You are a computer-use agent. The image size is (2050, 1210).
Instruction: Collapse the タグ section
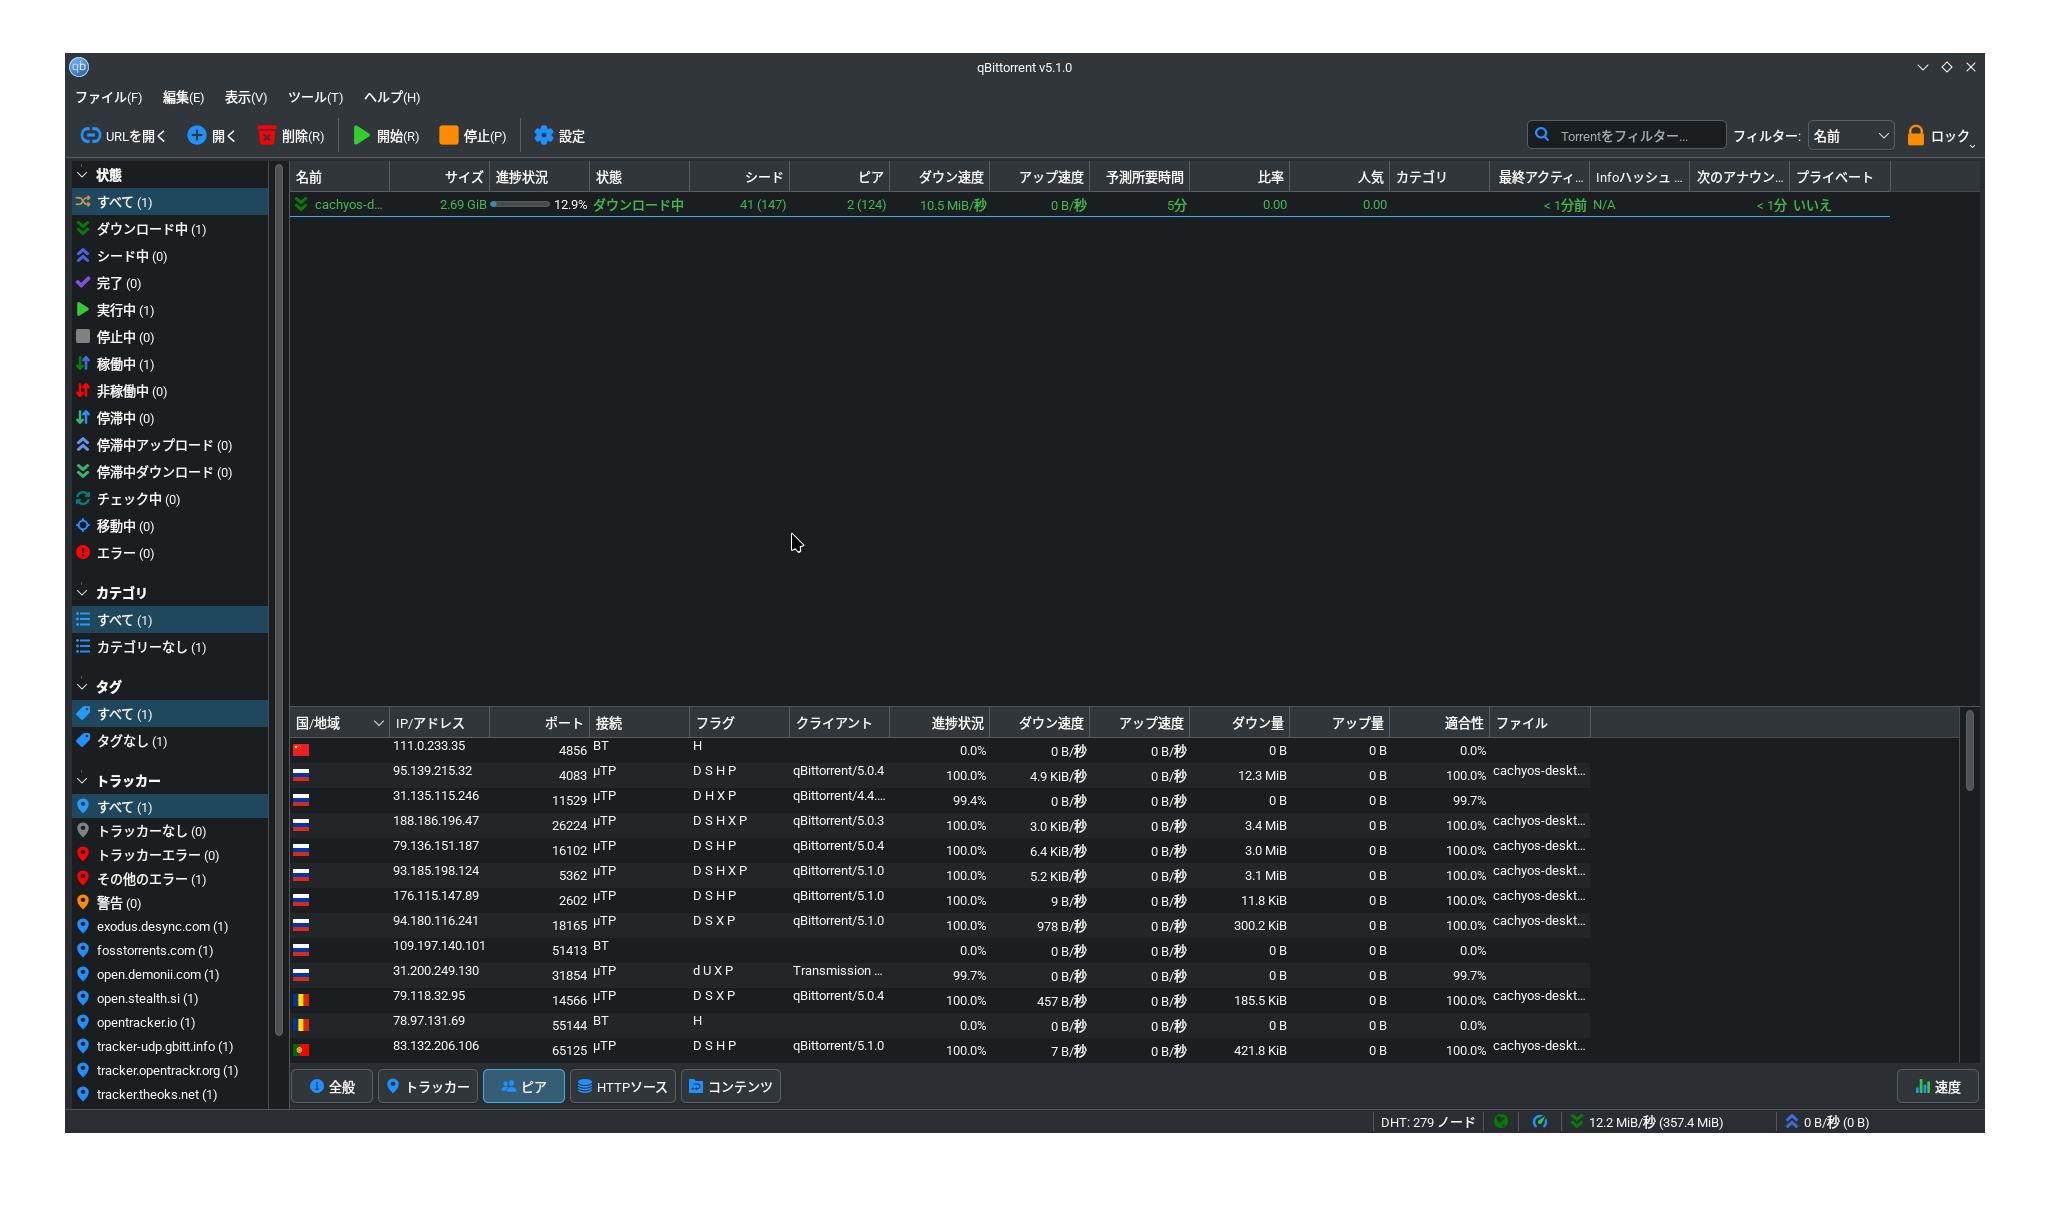(x=82, y=687)
